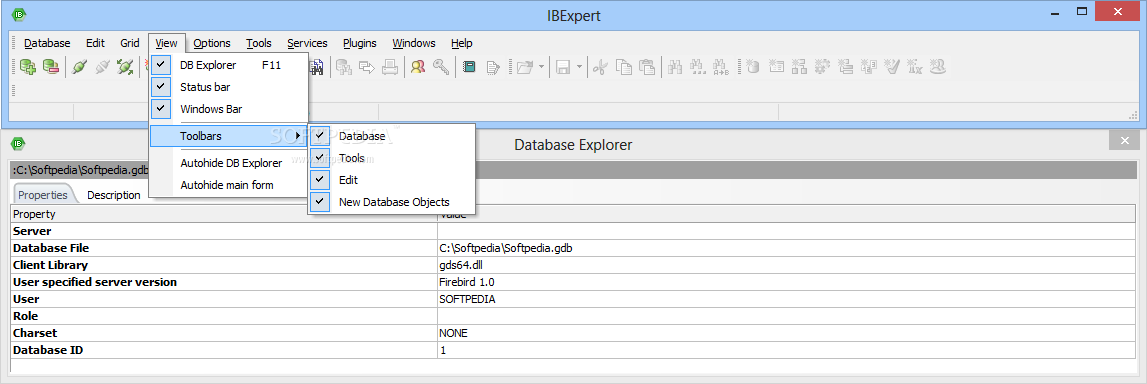Screen dimensions: 1147x384
Task: Click the grey Disconnect plug icon
Action: tap(102, 67)
